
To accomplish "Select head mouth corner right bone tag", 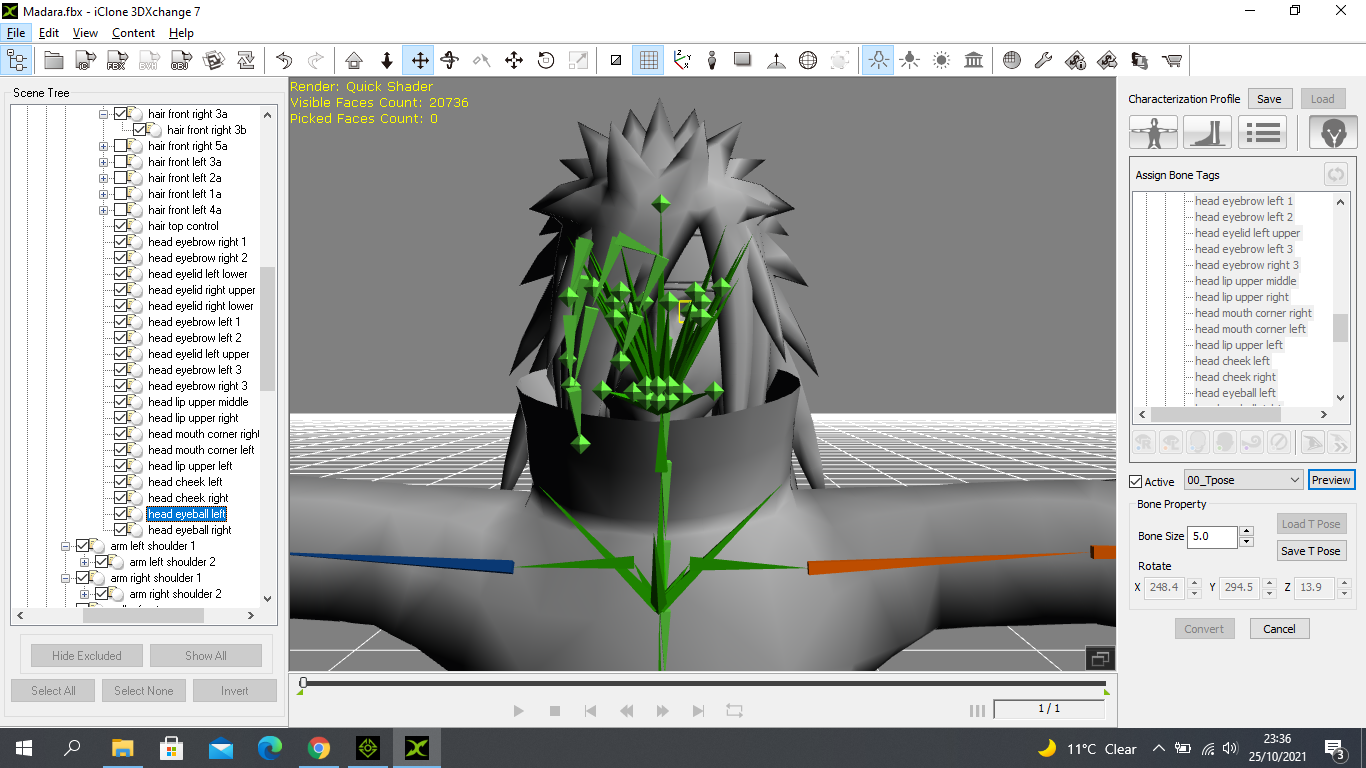I will [x=1253, y=313].
